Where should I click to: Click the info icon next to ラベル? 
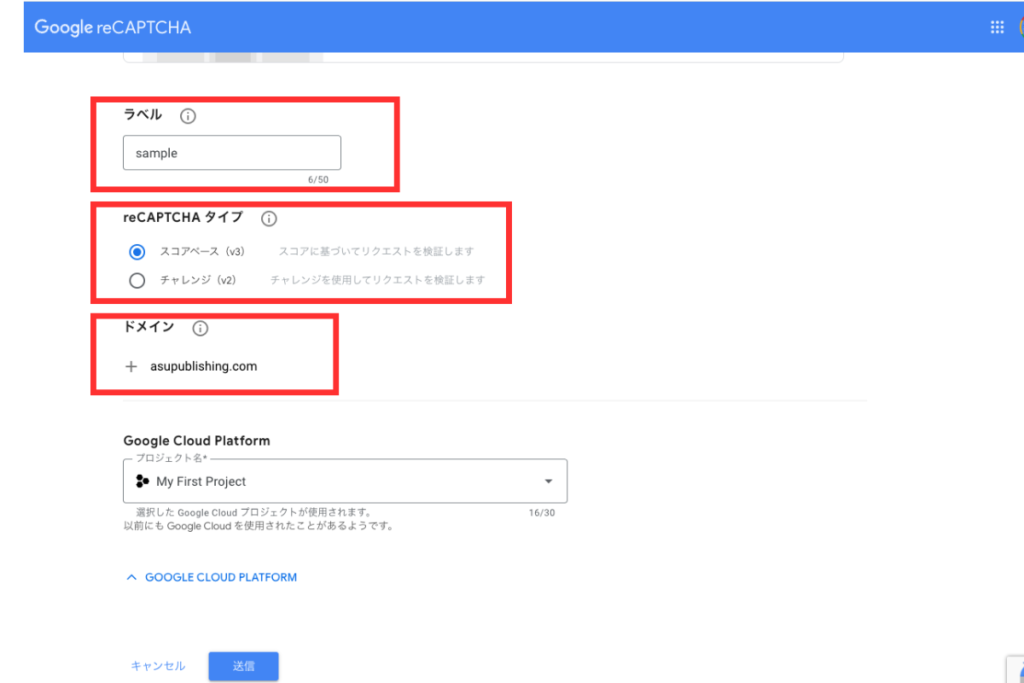pyautogui.click(x=188, y=116)
